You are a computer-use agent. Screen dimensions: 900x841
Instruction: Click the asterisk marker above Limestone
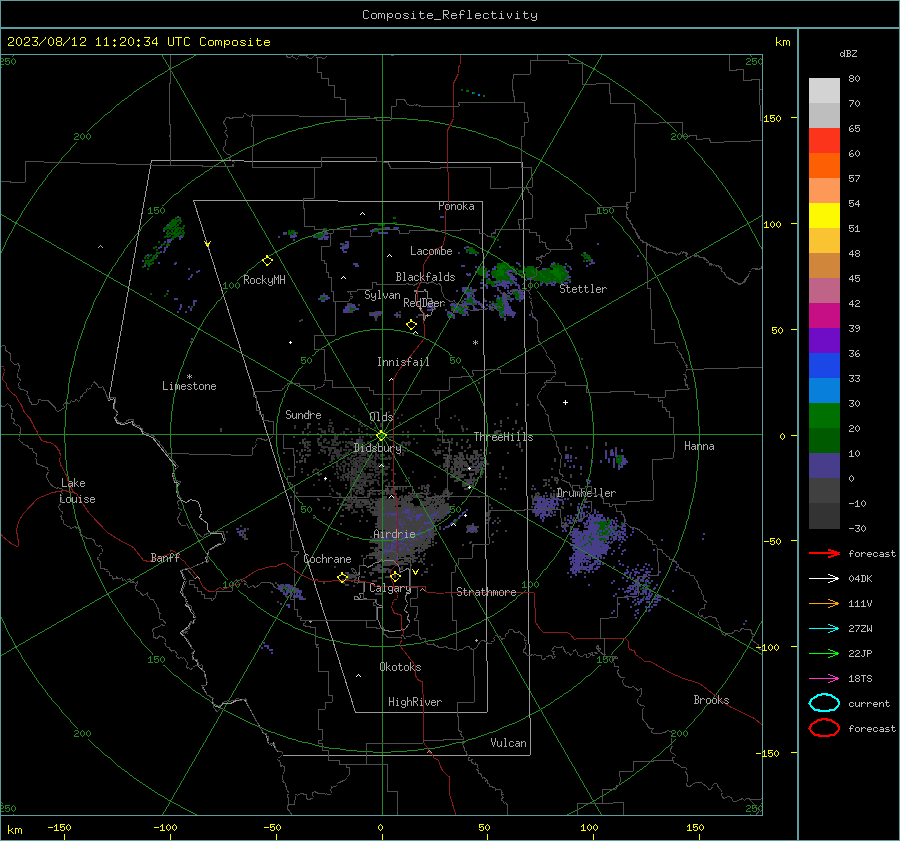(x=189, y=377)
